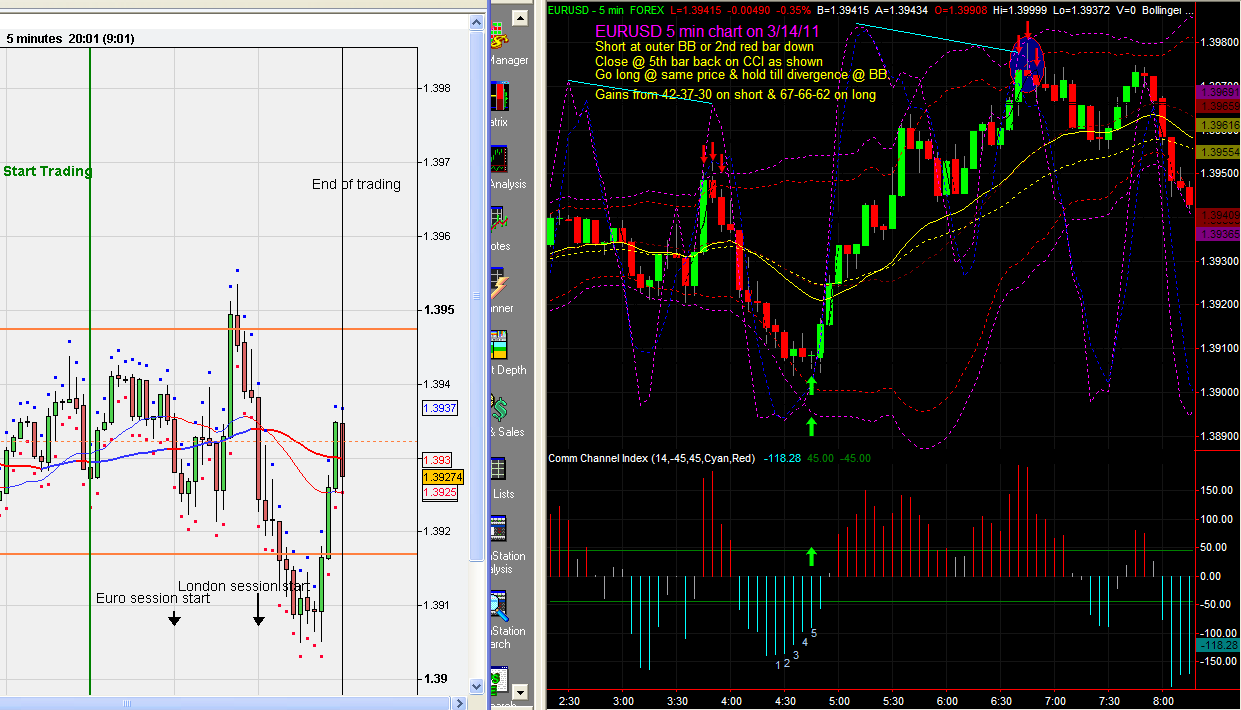Screen dimensions: 1241x710
Task: Click the orange 1.39274 last price label
Action: [442, 477]
